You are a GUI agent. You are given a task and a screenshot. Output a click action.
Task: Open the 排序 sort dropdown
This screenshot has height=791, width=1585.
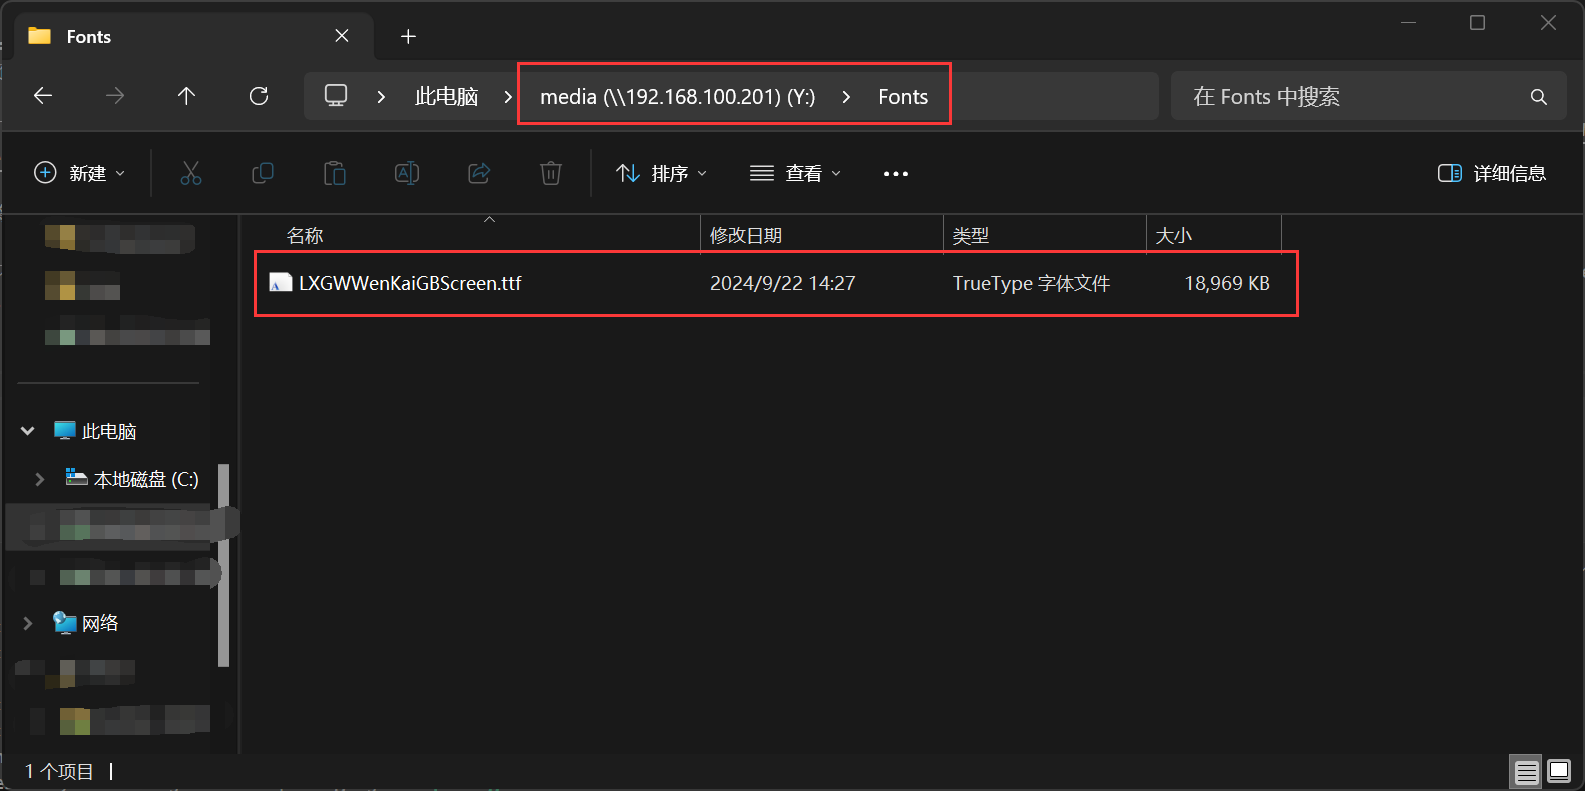pos(662,173)
